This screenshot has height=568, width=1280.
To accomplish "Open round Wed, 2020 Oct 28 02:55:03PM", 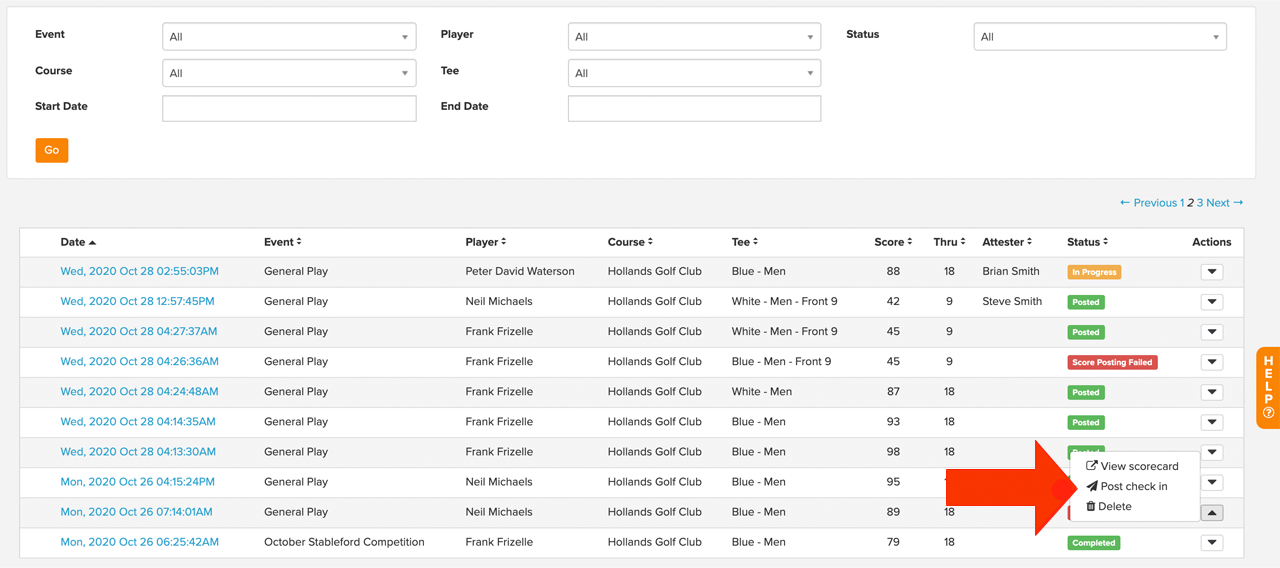I will pos(139,271).
